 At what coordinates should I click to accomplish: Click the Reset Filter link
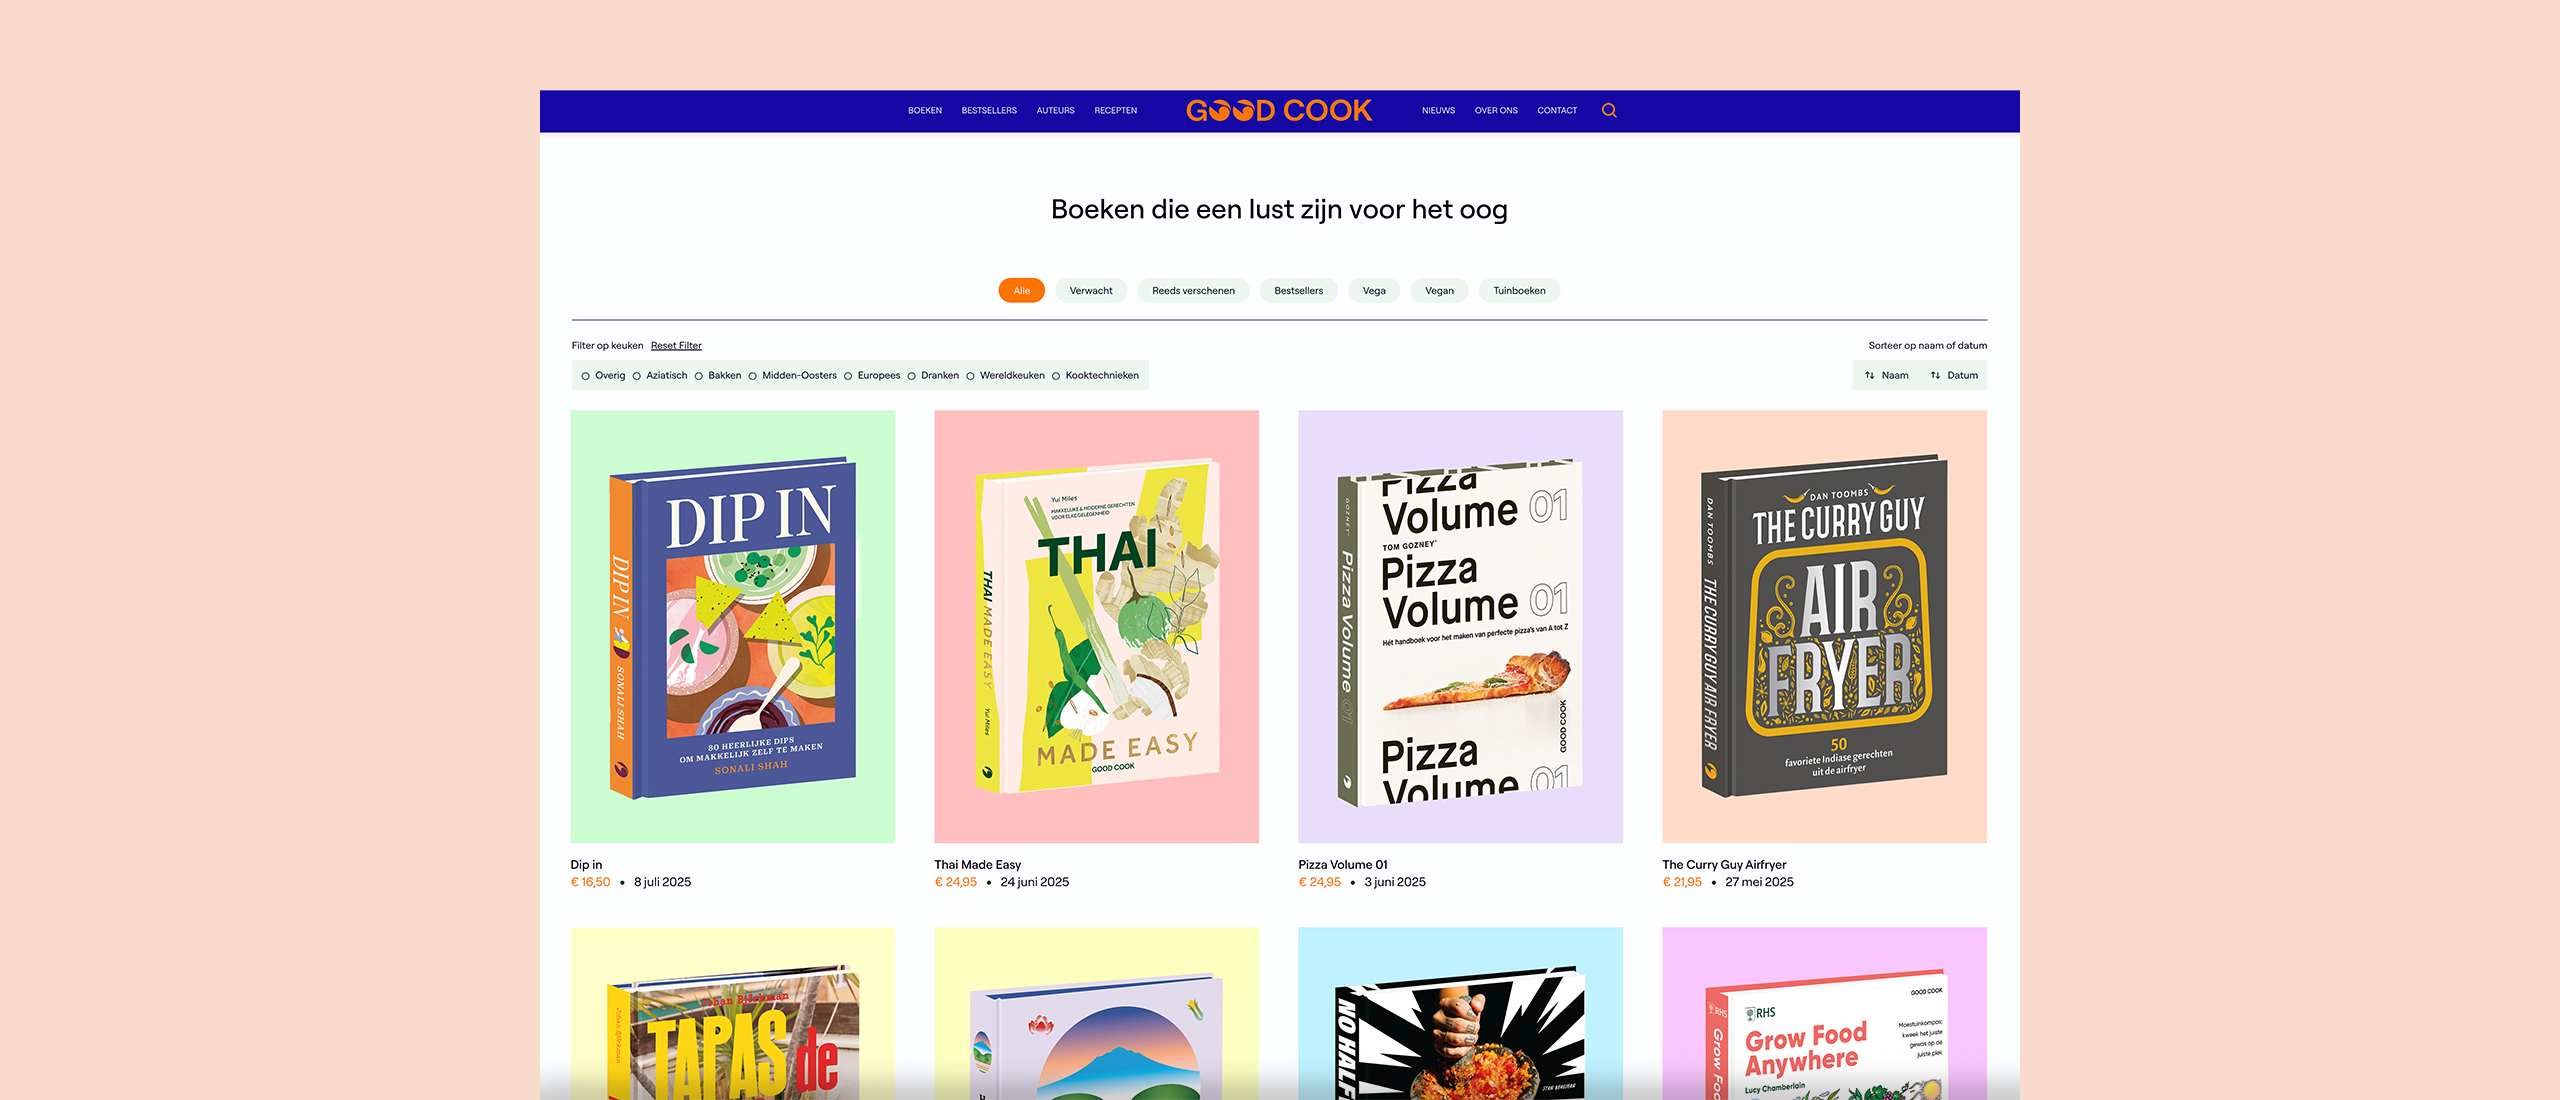676,346
